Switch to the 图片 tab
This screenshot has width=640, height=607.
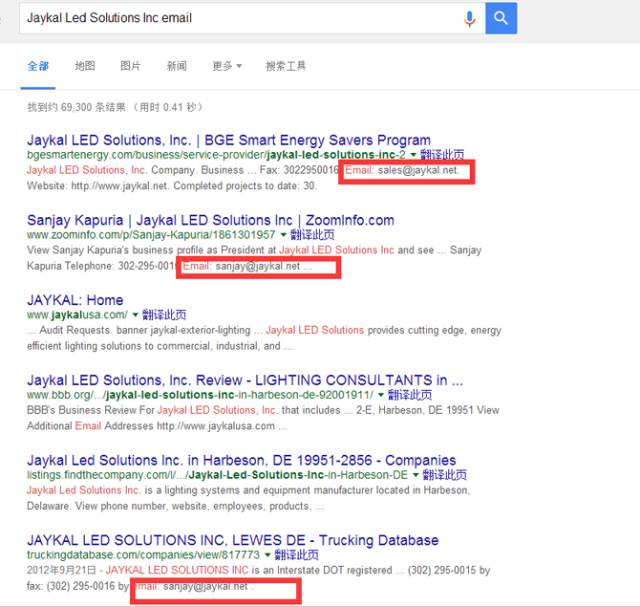[130, 66]
